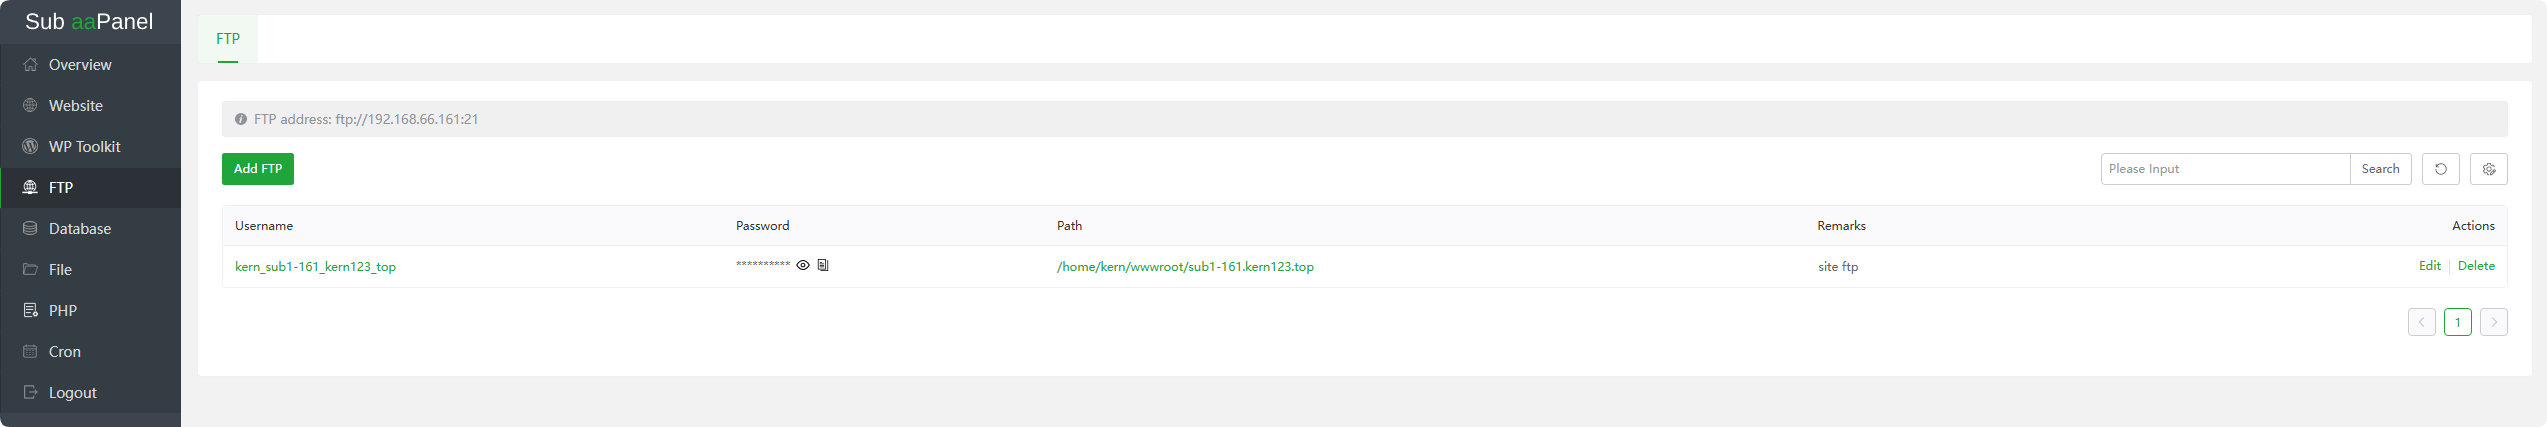Open the PHP section
This screenshot has width=2547, height=427.
coord(63,311)
